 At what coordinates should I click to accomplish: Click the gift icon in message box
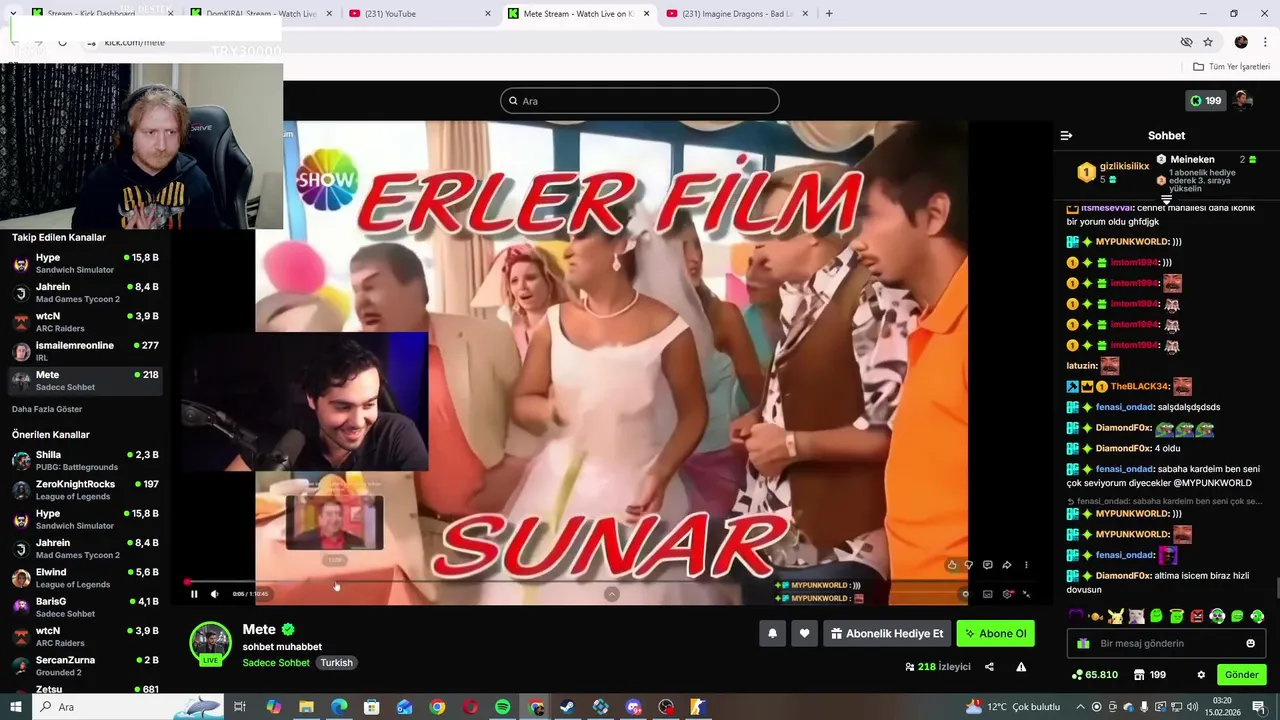(x=1083, y=643)
